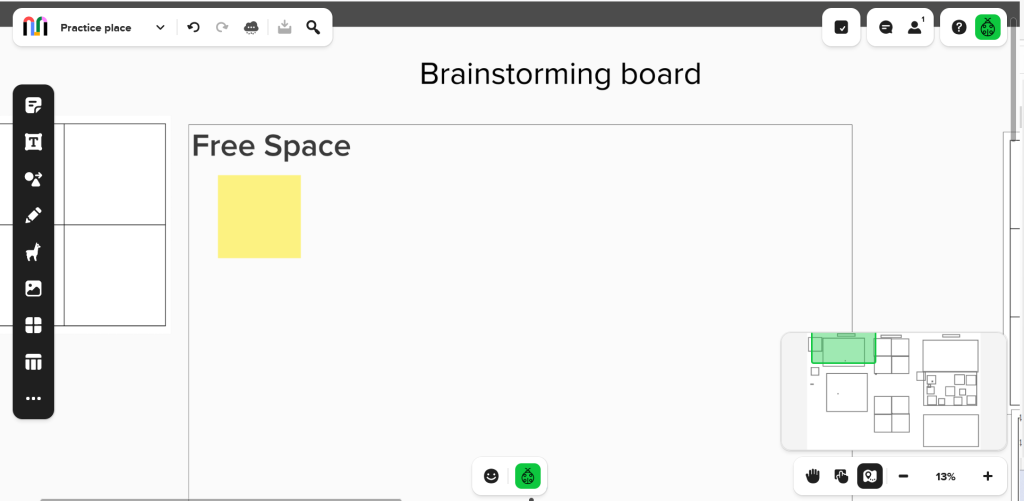Open the frameworks grid tool
Viewport: 1024px width, 501px height.
[33, 325]
